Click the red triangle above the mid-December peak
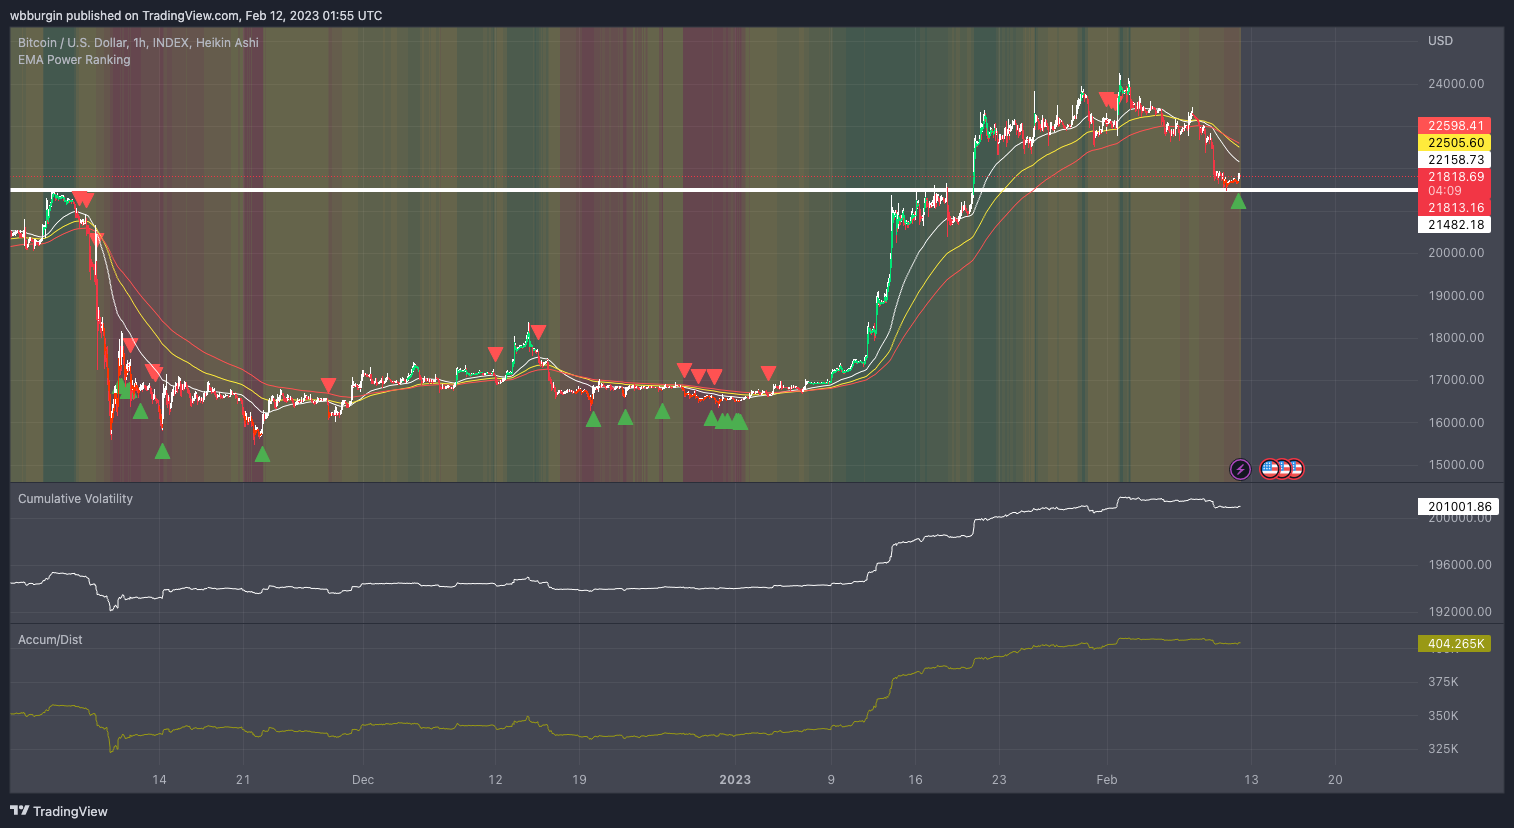 [538, 332]
